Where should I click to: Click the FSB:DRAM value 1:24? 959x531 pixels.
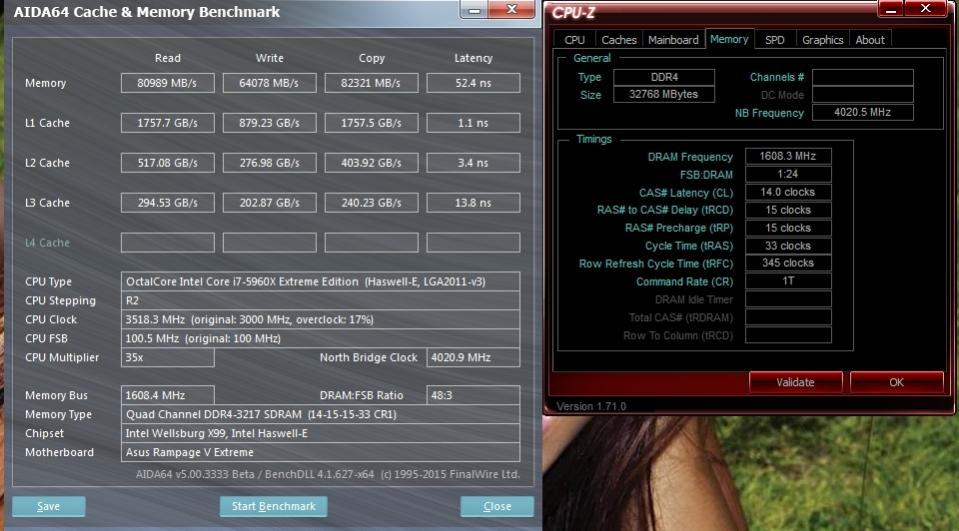click(788, 174)
